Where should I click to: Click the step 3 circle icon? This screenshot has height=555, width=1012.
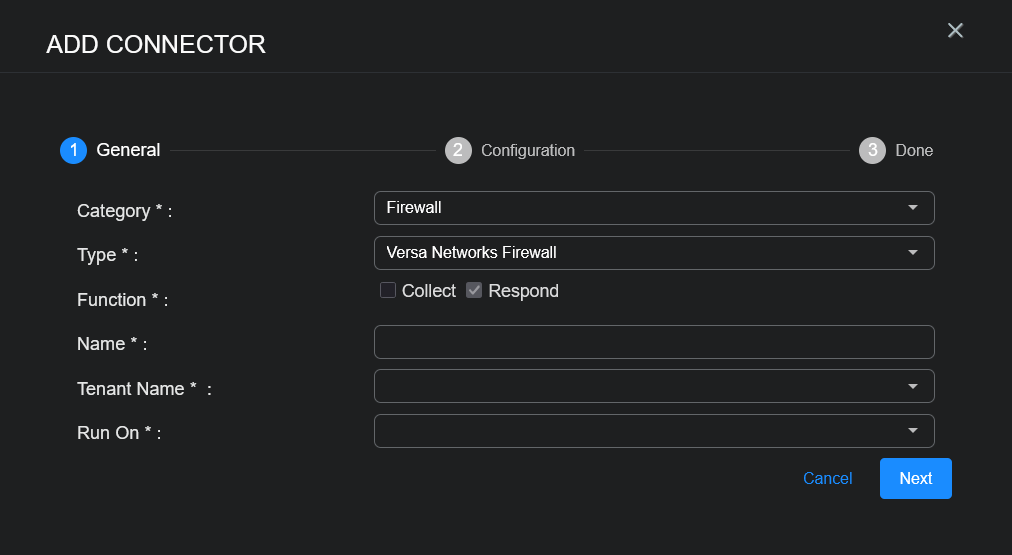coord(872,150)
